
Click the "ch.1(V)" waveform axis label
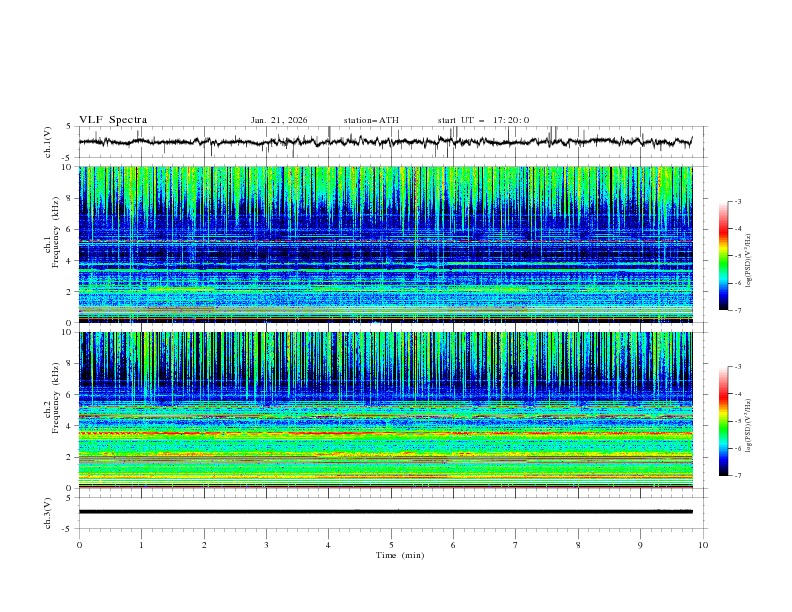pos(48,142)
